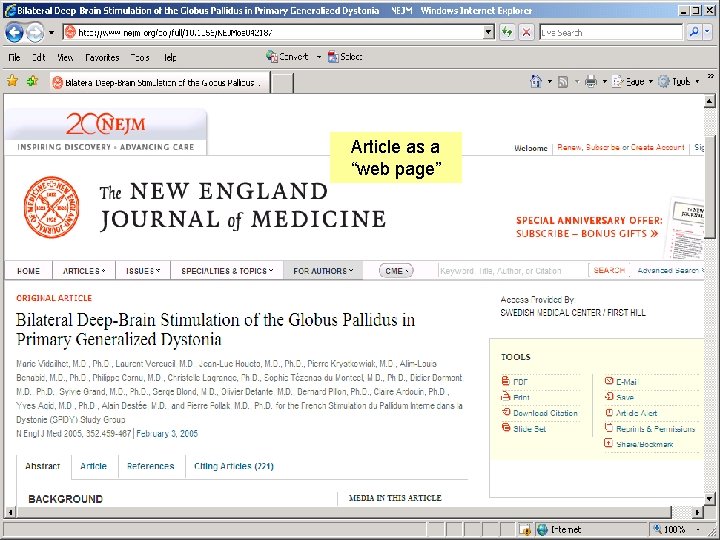
Task: Click the NEJM 200 anniversary logo
Action: (x=106, y=124)
